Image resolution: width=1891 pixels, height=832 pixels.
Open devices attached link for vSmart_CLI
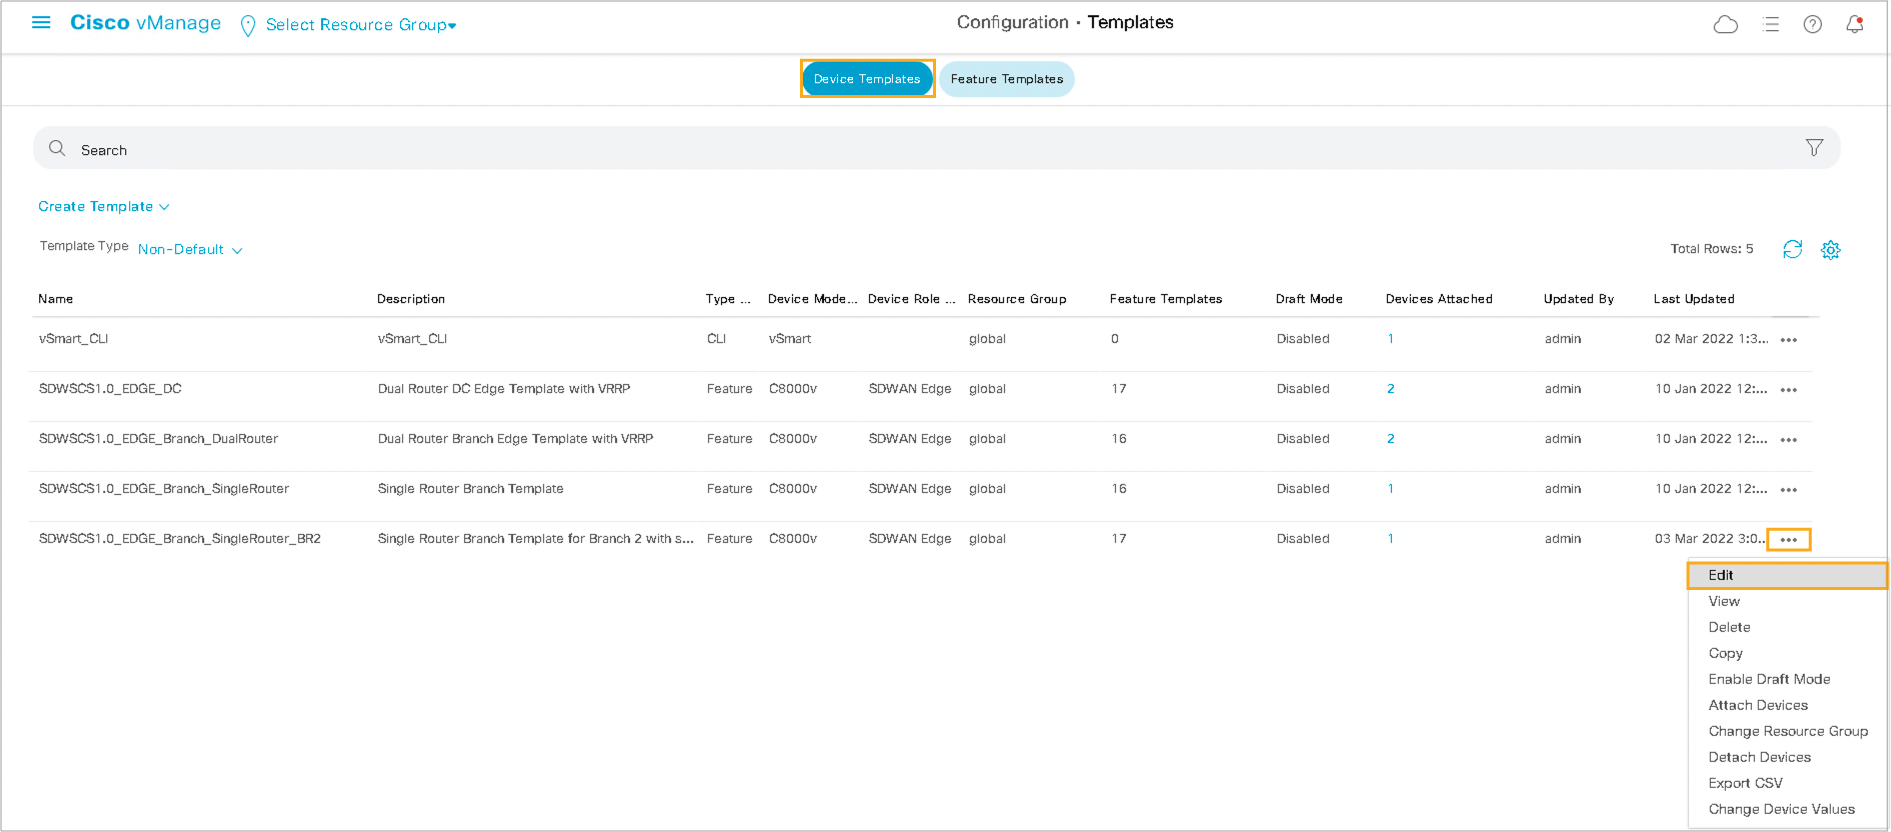[1390, 339]
